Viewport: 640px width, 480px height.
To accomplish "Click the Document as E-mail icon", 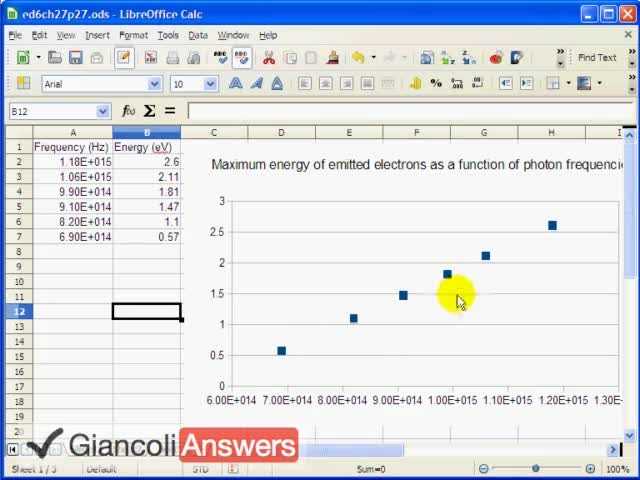I will coord(97,58).
